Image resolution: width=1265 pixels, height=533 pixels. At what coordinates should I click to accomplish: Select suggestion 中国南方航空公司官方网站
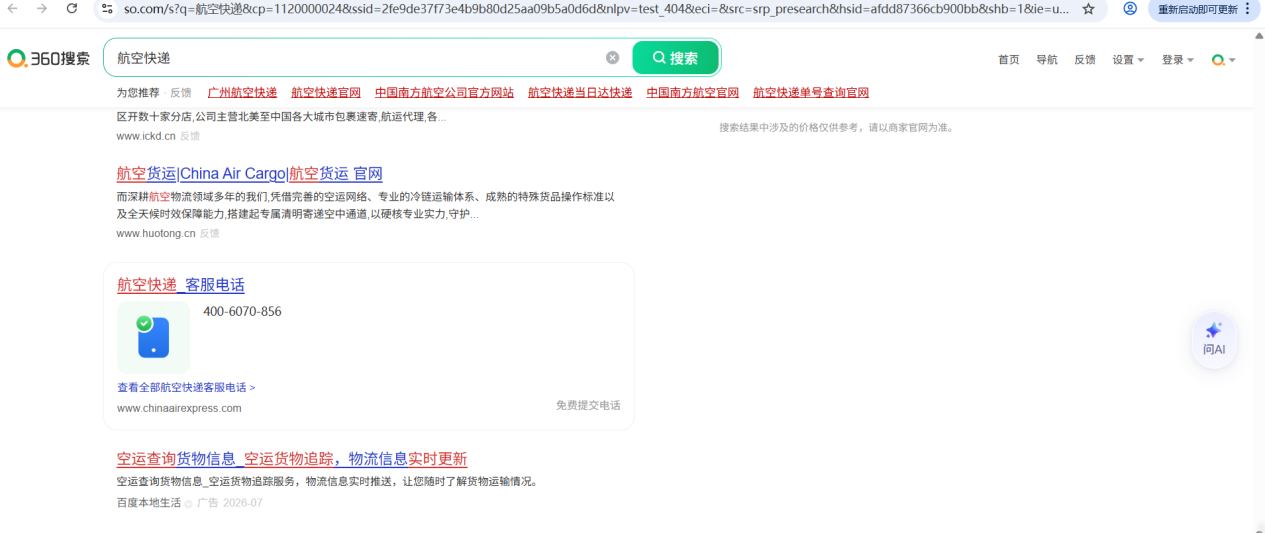coord(444,93)
